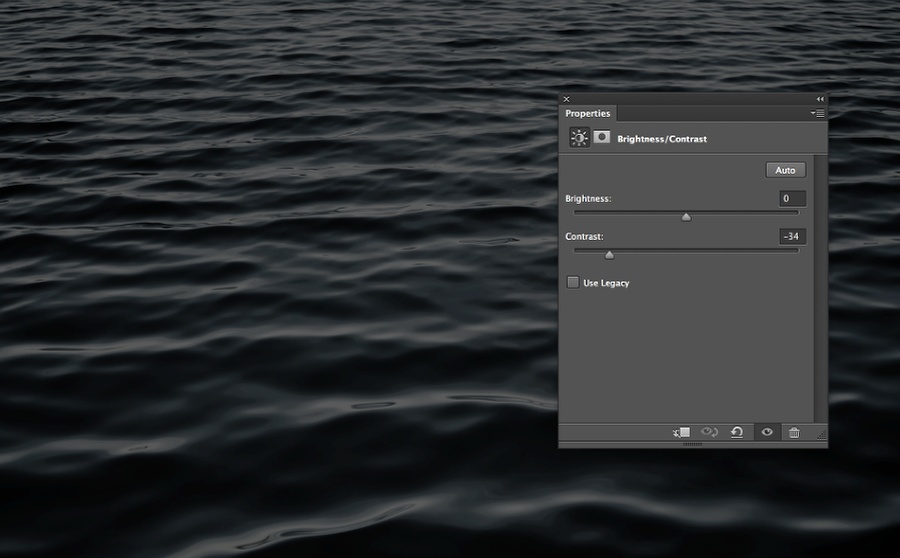Viewport: 900px width, 558px height.
Task: Collapse the panel with the double-arrow icon
Action: (x=820, y=99)
